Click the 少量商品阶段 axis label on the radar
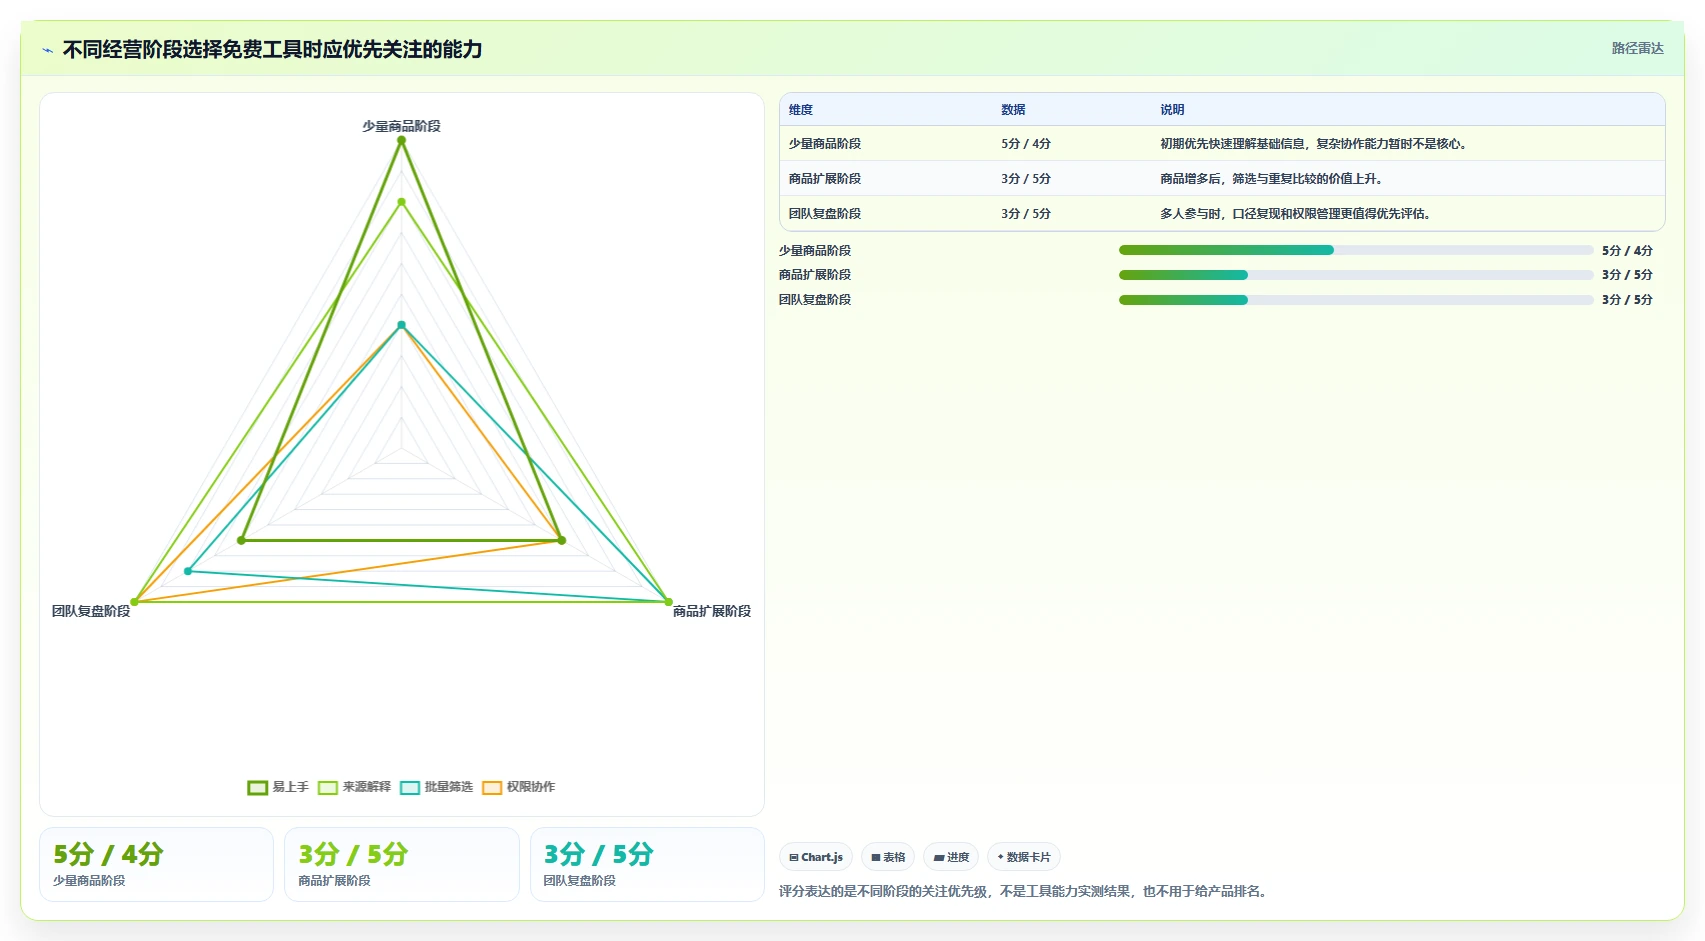Viewport: 1705px width, 941px height. (401, 126)
